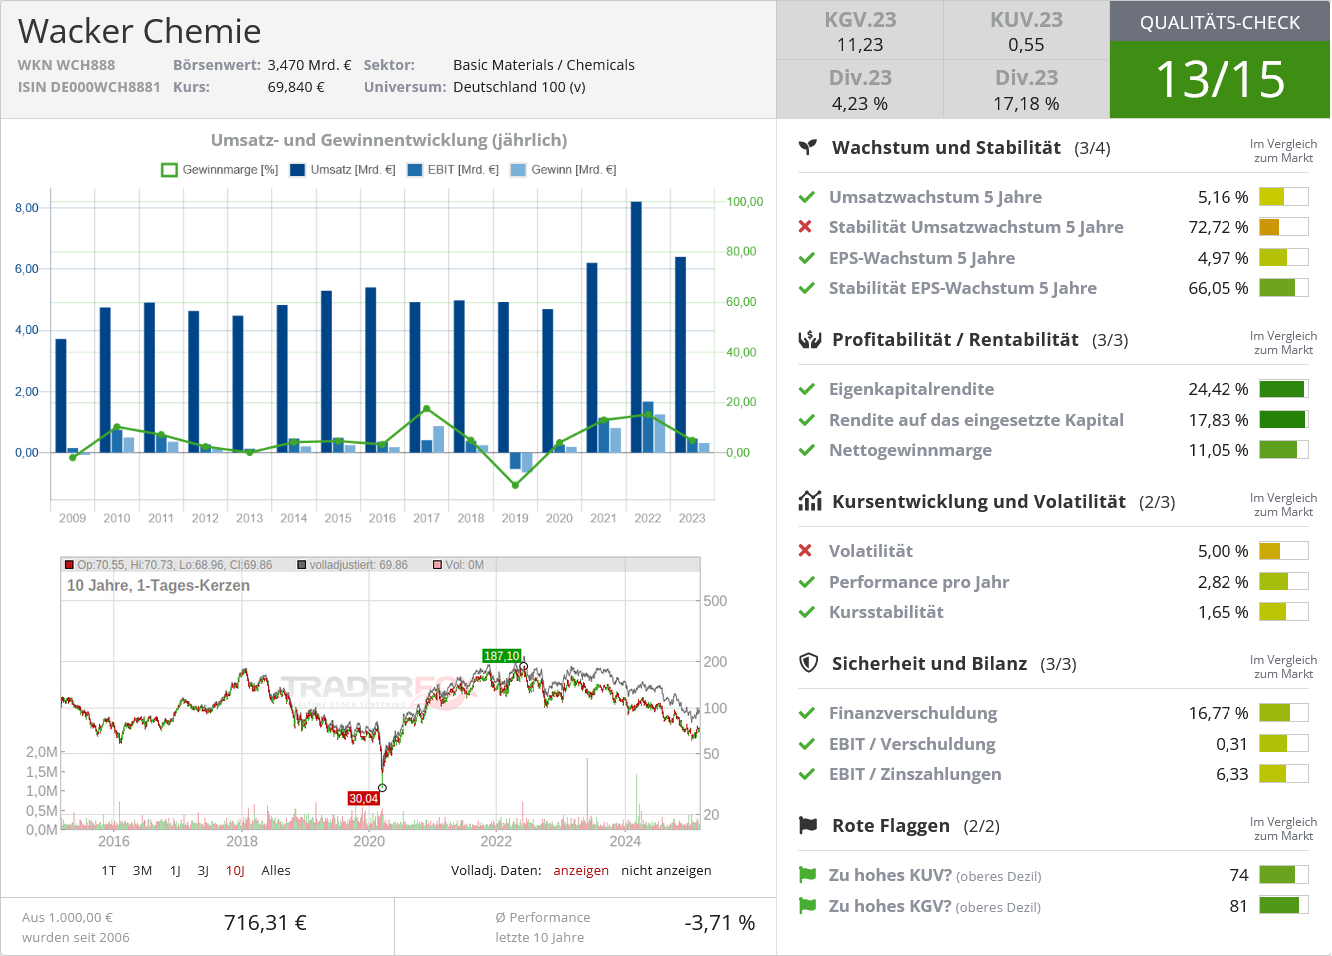Click the checkmark next to Eigenkapitalrendite

pos(806,389)
